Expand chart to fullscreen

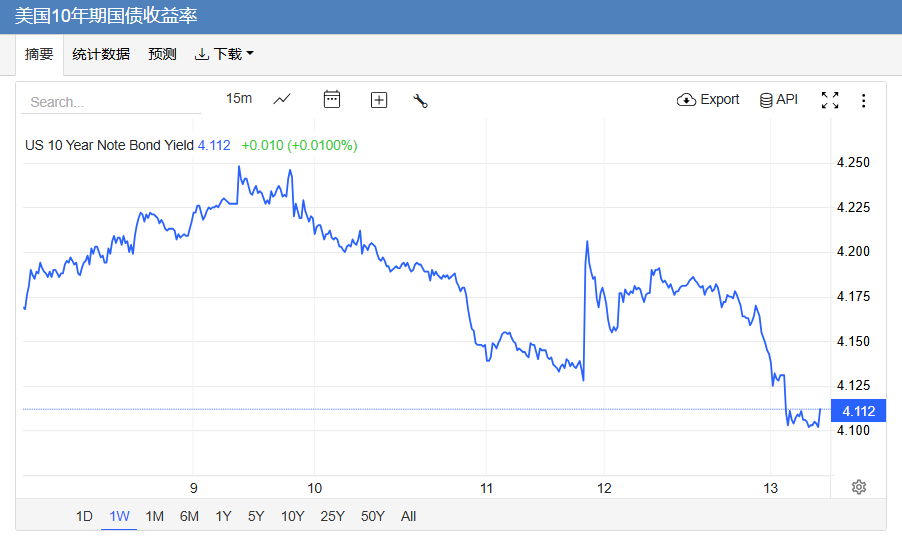tap(830, 100)
